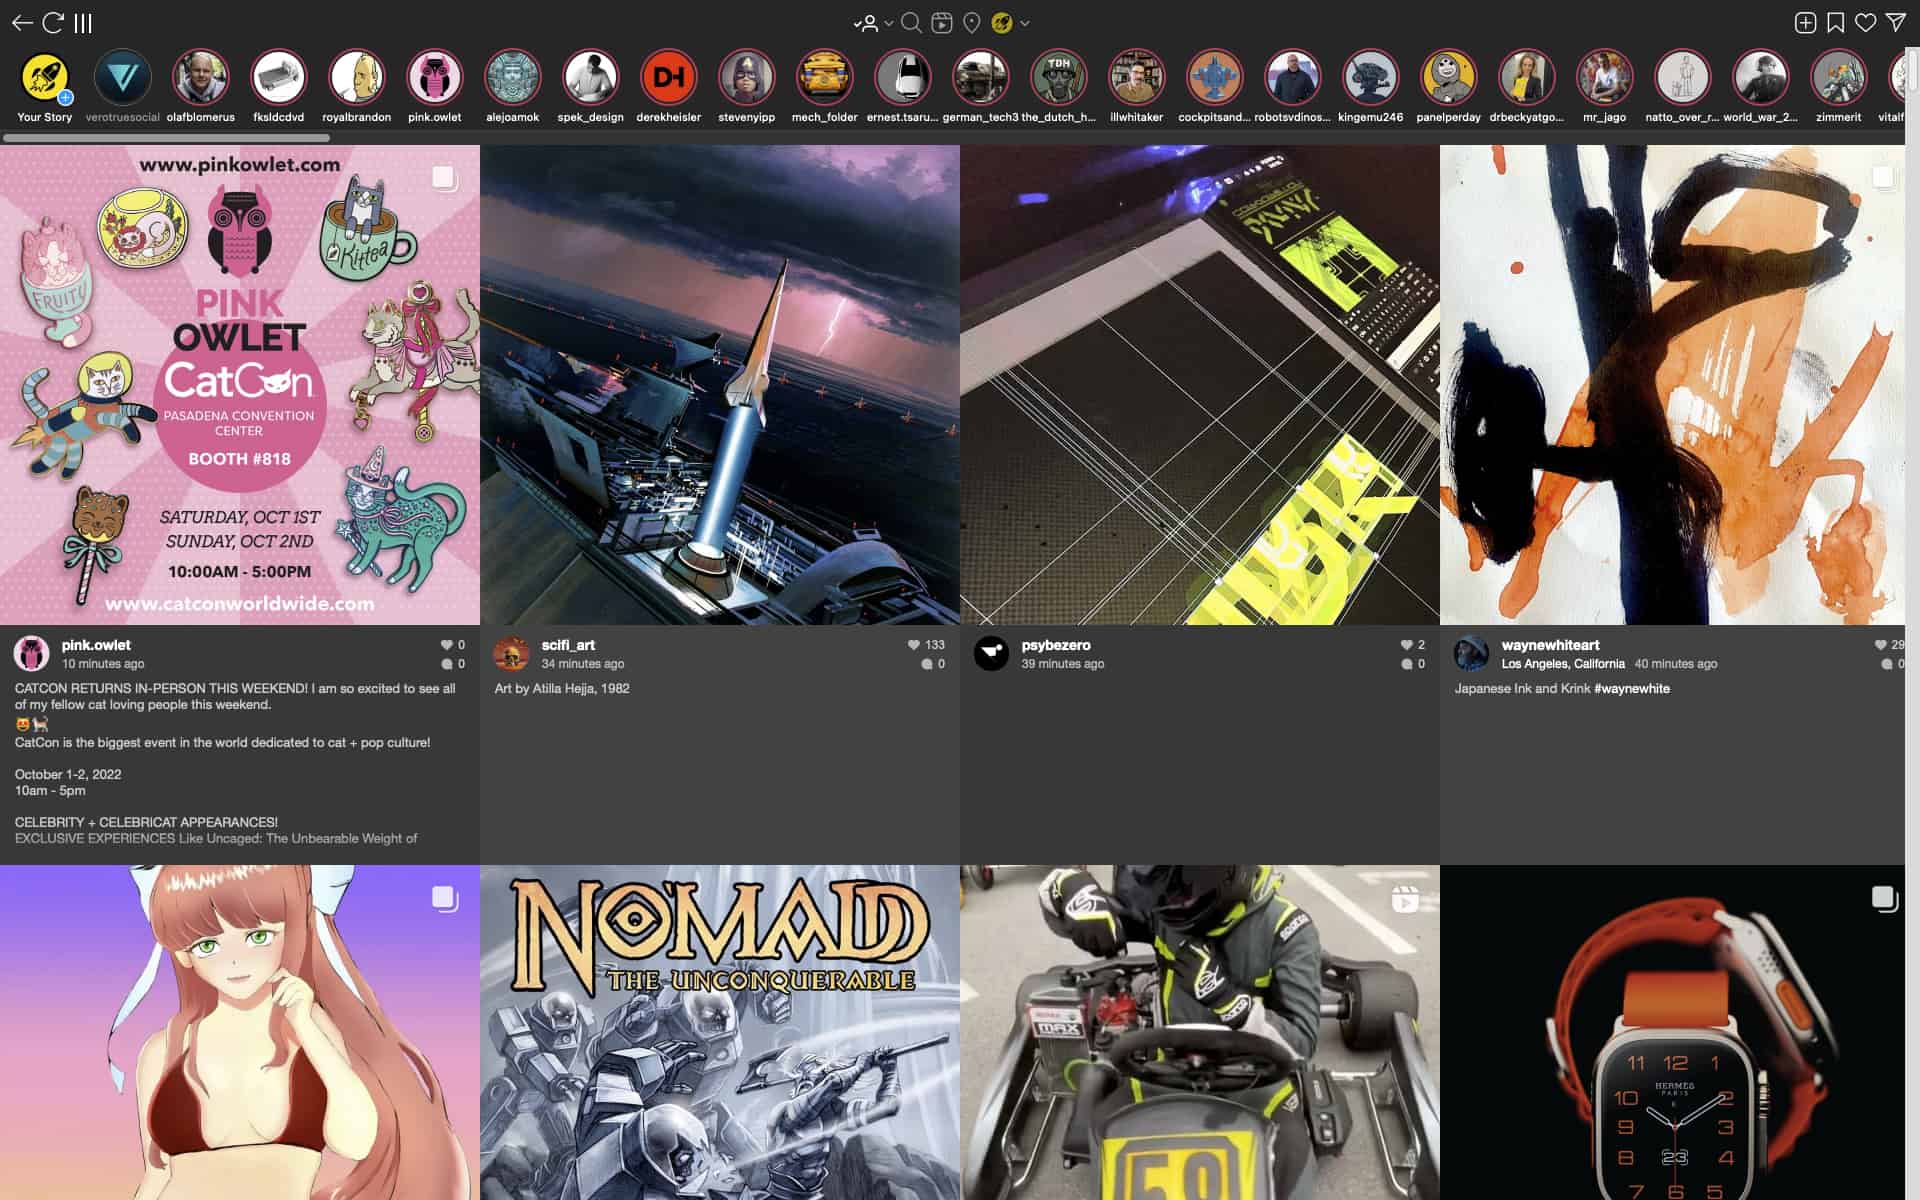This screenshot has width=1920, height=1200.
Task: Open the location pin icon
Action: (971, 22)
